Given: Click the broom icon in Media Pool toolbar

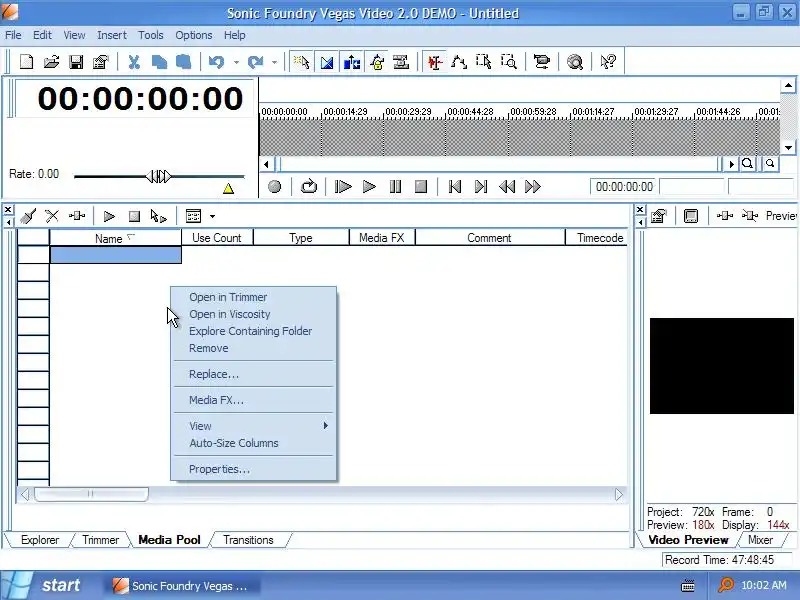Looking at the screenshot, I should point(28,216).
